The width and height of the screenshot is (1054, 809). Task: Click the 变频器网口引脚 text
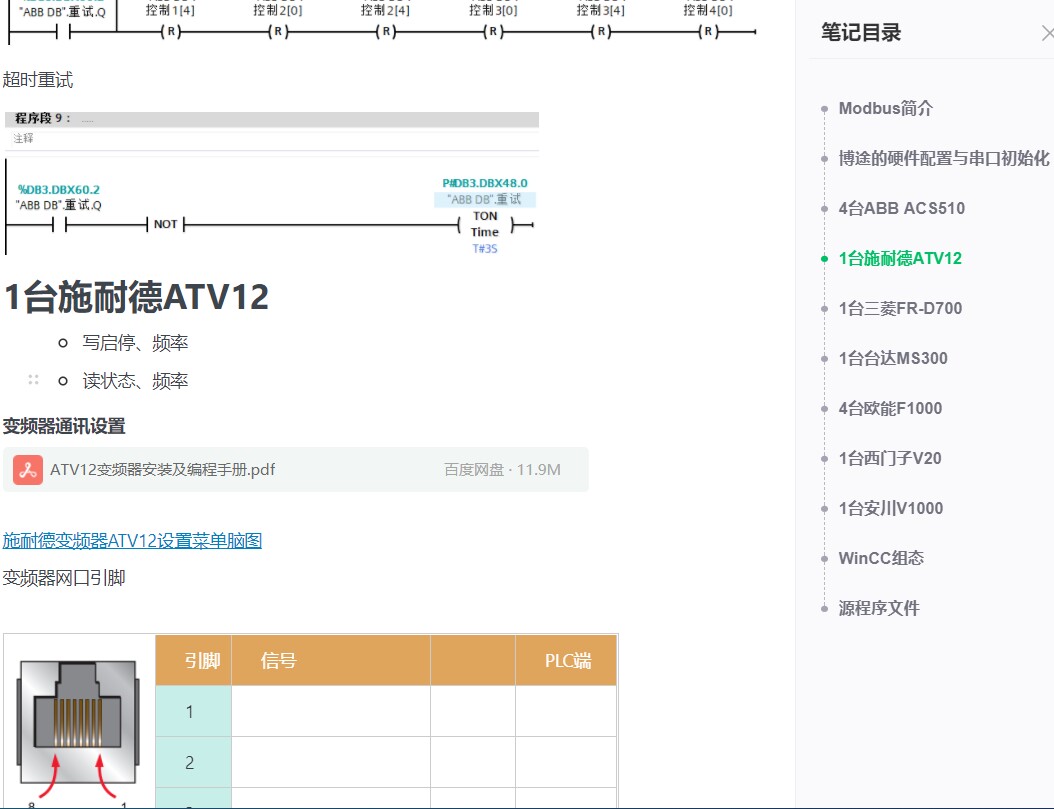pyautogui.click(x=64, y=578)
